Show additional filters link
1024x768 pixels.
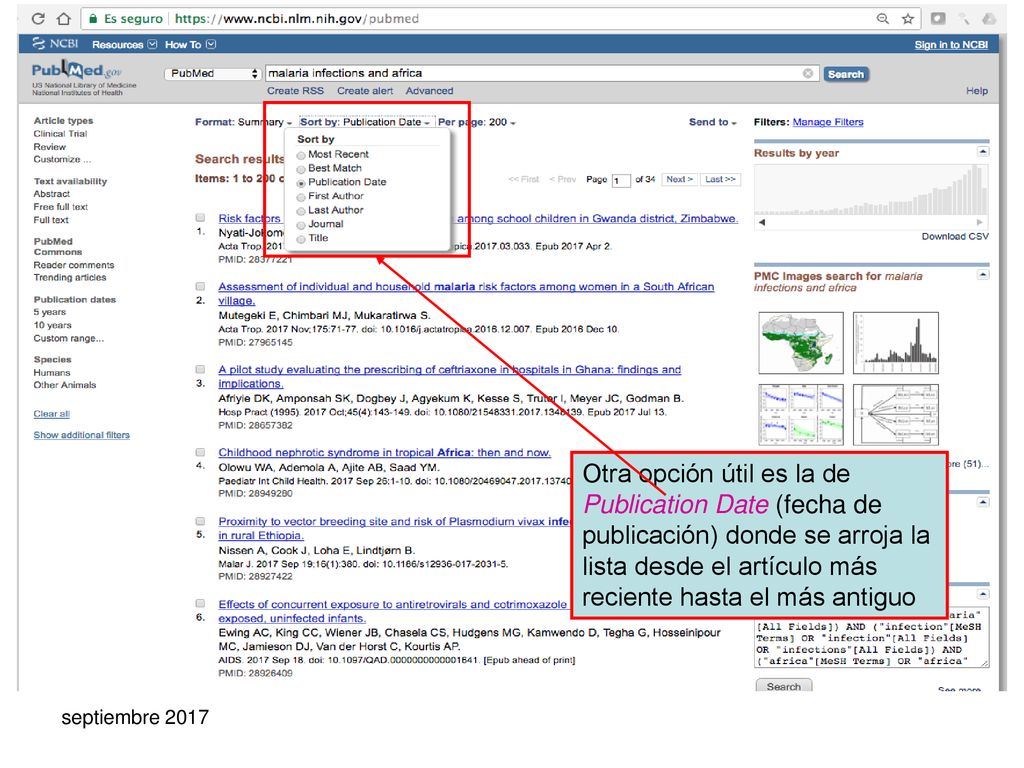pyautogui.click(x=82, y=435)
